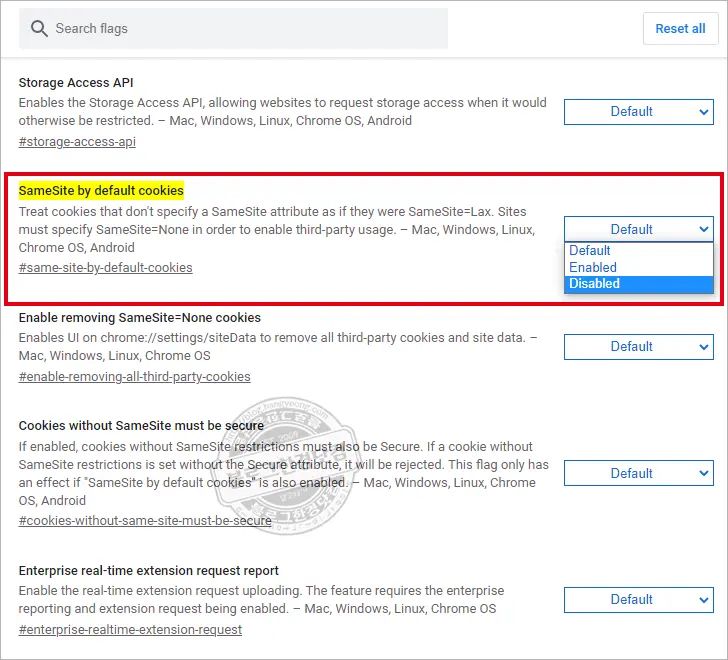The height and width of the screenshot is (660, 728).
Task: Follow the #storage-access-api link
Action: (77, 142)
